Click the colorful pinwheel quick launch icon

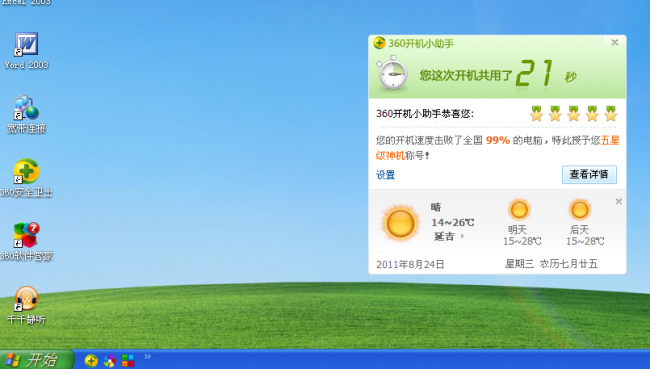pyautogui.click(x=110, y=361)
